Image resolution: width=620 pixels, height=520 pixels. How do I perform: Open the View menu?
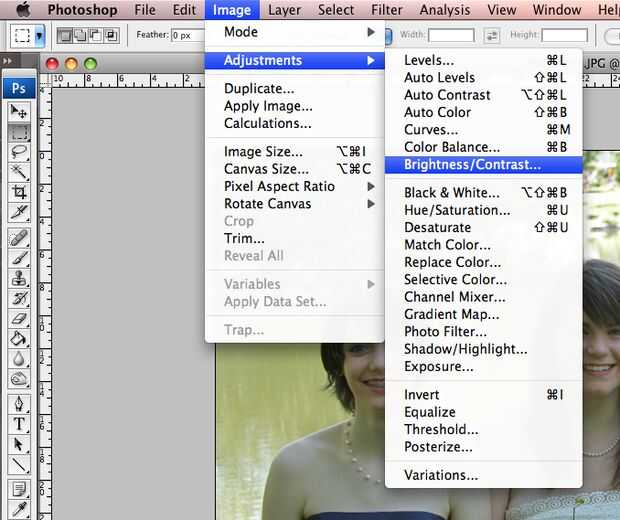502,10
